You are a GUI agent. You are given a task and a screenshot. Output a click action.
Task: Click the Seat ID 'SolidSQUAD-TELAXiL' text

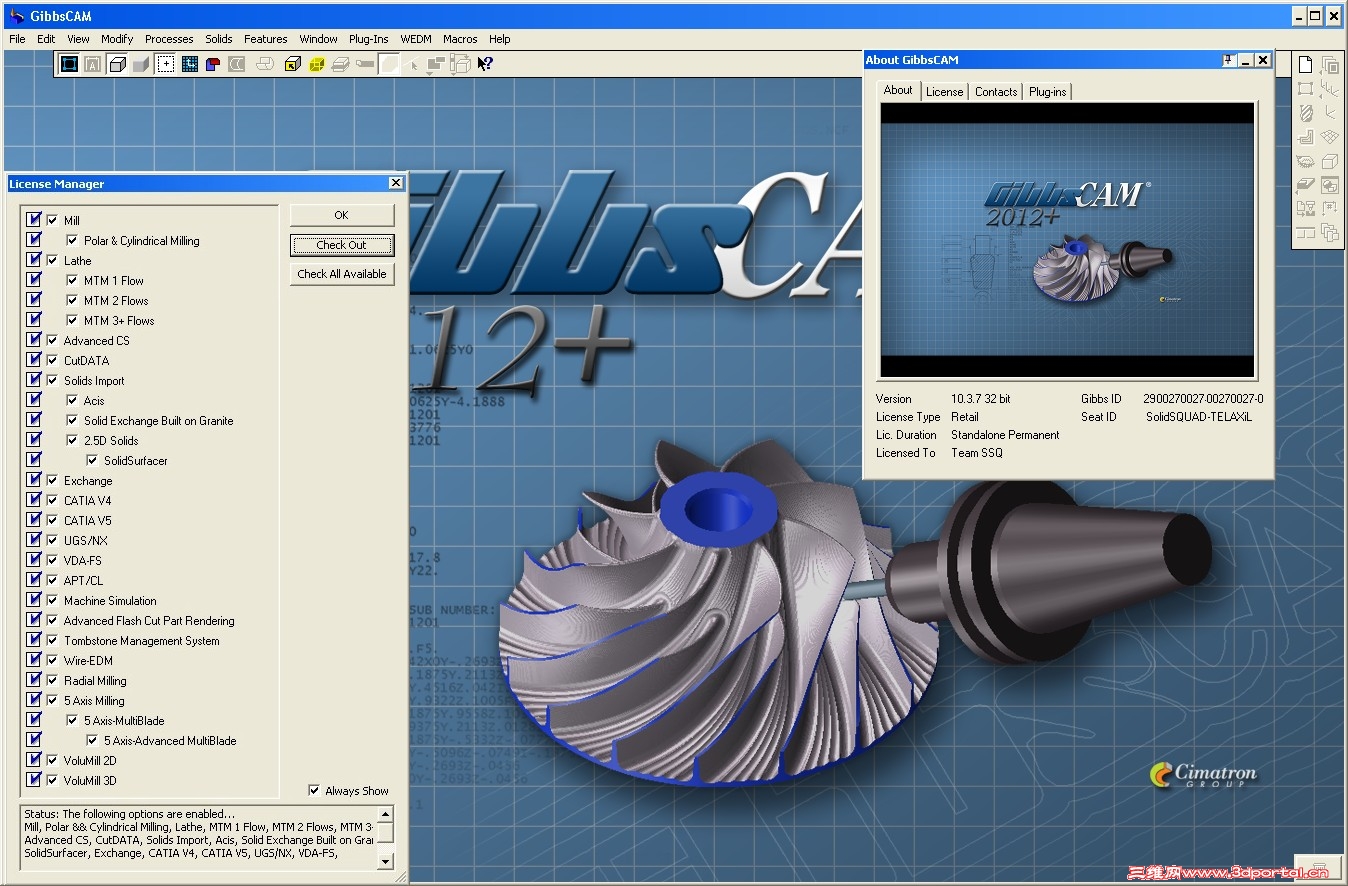pyautogui.click(x=1198, y=416)
